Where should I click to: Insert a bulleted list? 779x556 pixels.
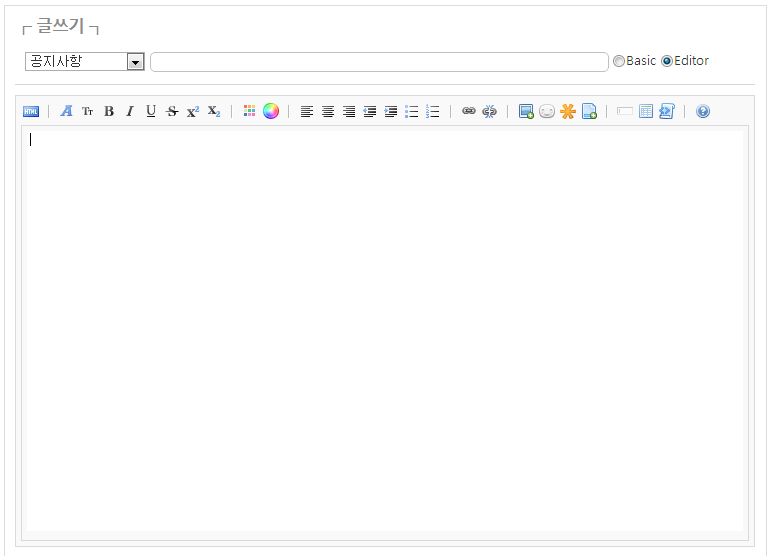pos(412,112)
